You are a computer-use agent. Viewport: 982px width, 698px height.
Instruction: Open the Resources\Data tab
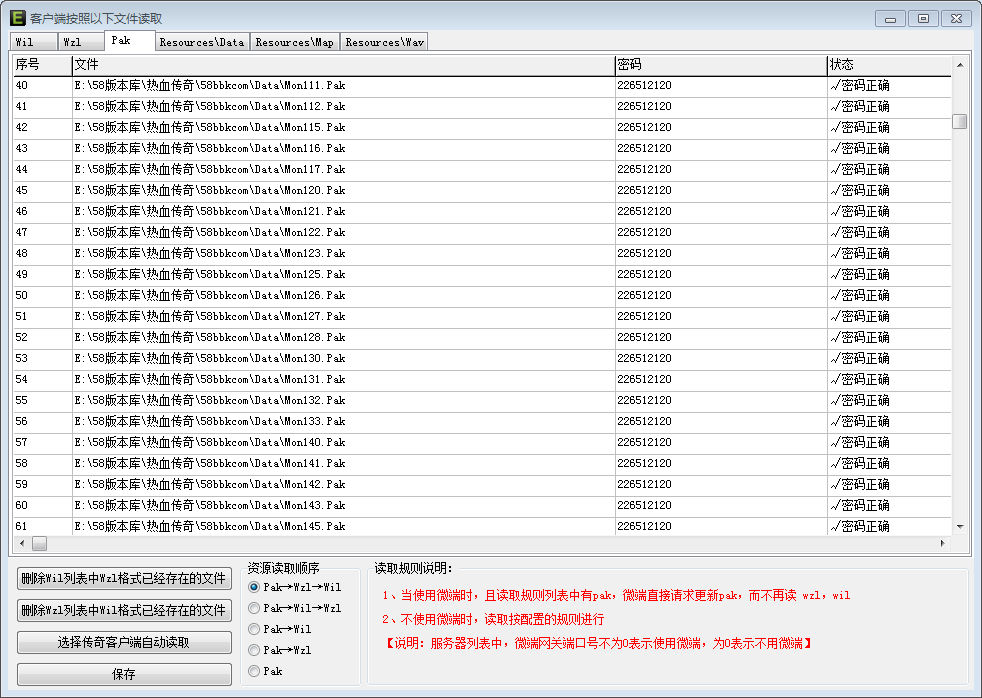202,42
